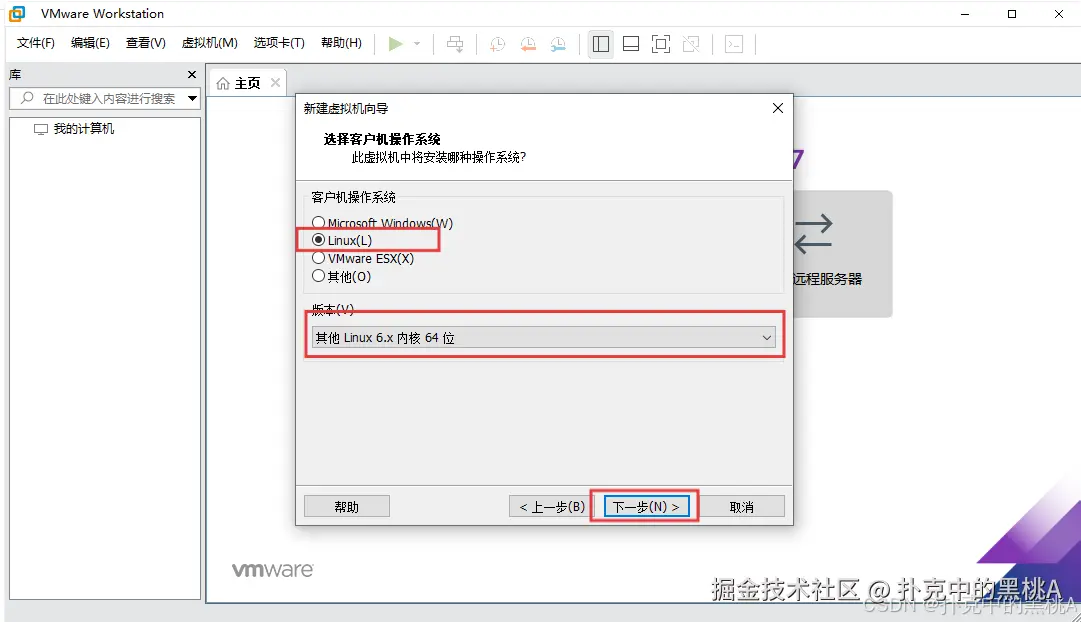Toggle the library panel visibility
1081x622 pixels.
coord(601,44)
